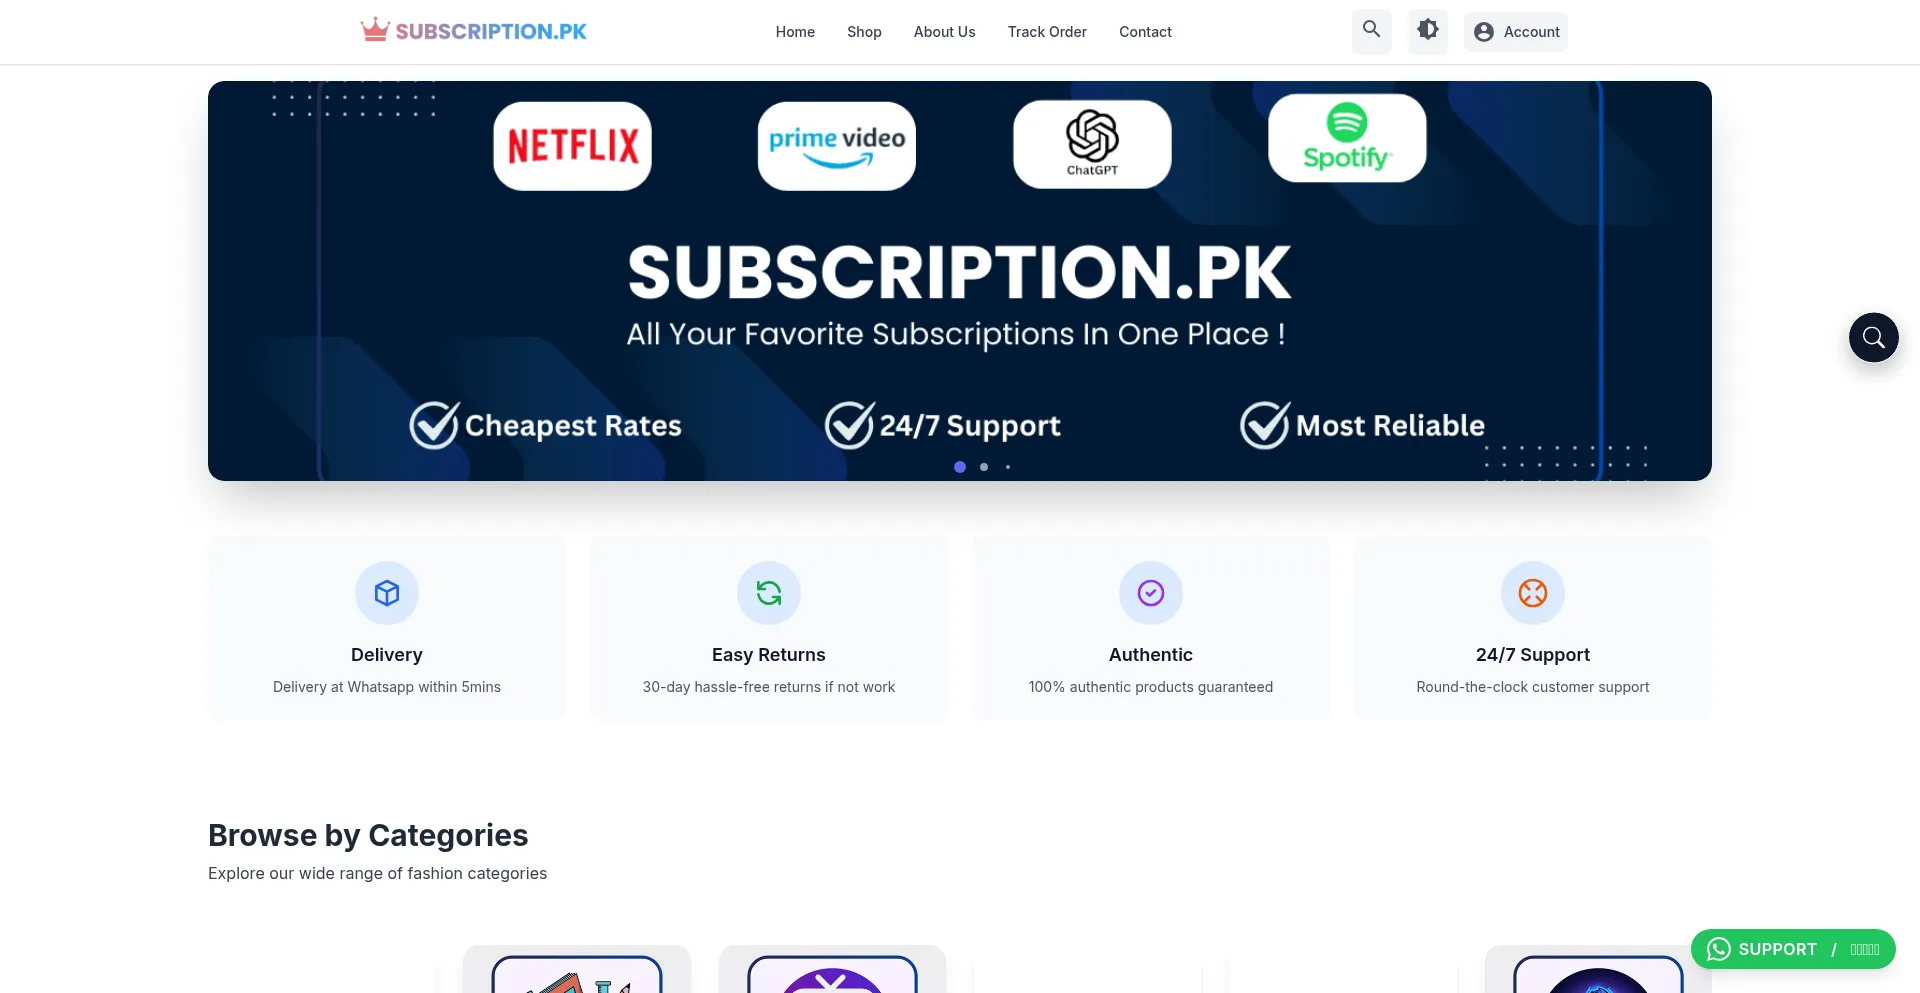Select the second carousel slide dot
1920x993 pixels.
984,467
